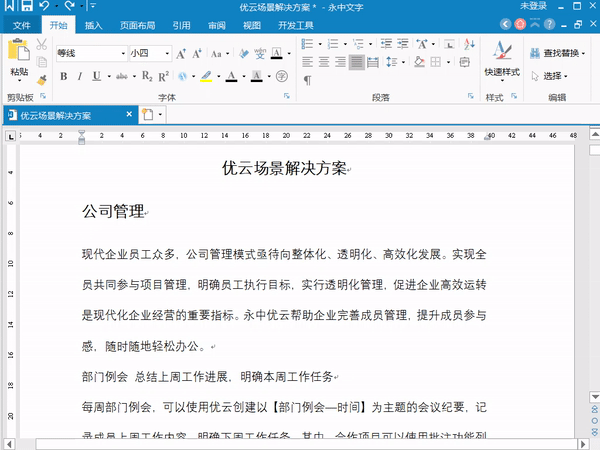The height and width of the screenshot is (450, 600).
Task: Toggle Bold formatting
Action: (x=64, y=76)
